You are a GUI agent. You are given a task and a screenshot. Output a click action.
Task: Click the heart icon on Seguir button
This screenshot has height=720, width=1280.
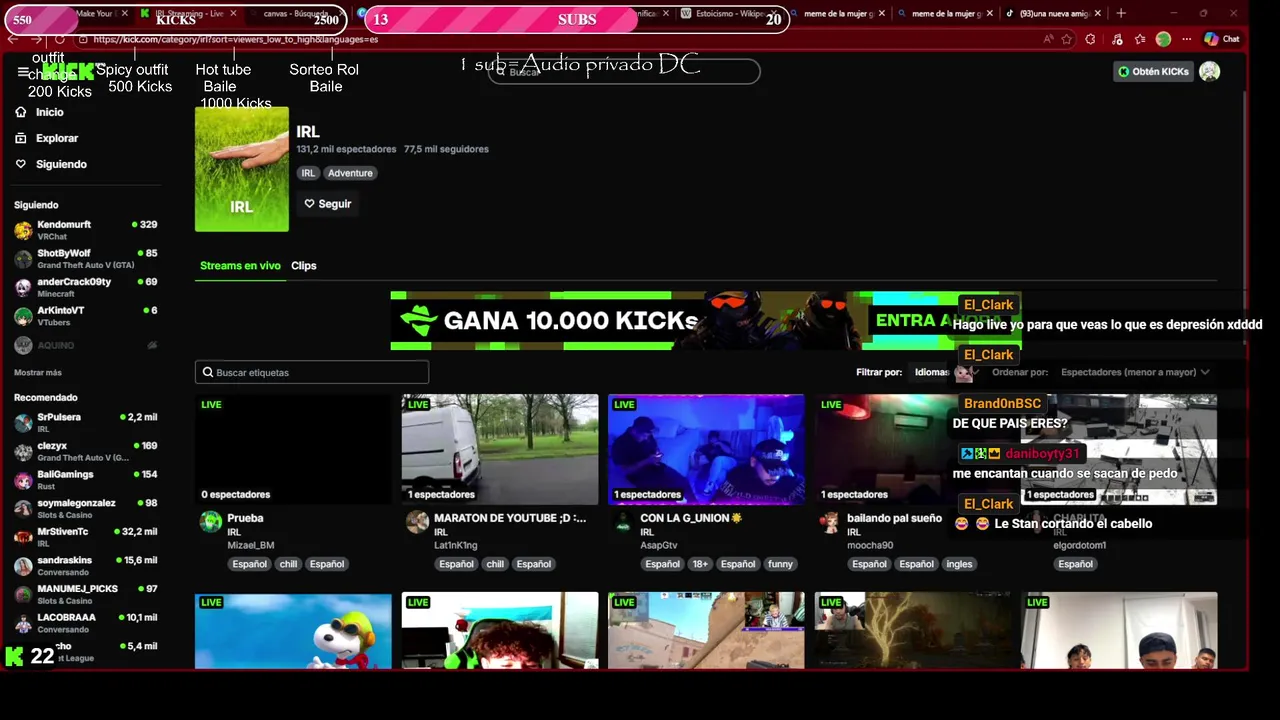click(x=310, y=204)
